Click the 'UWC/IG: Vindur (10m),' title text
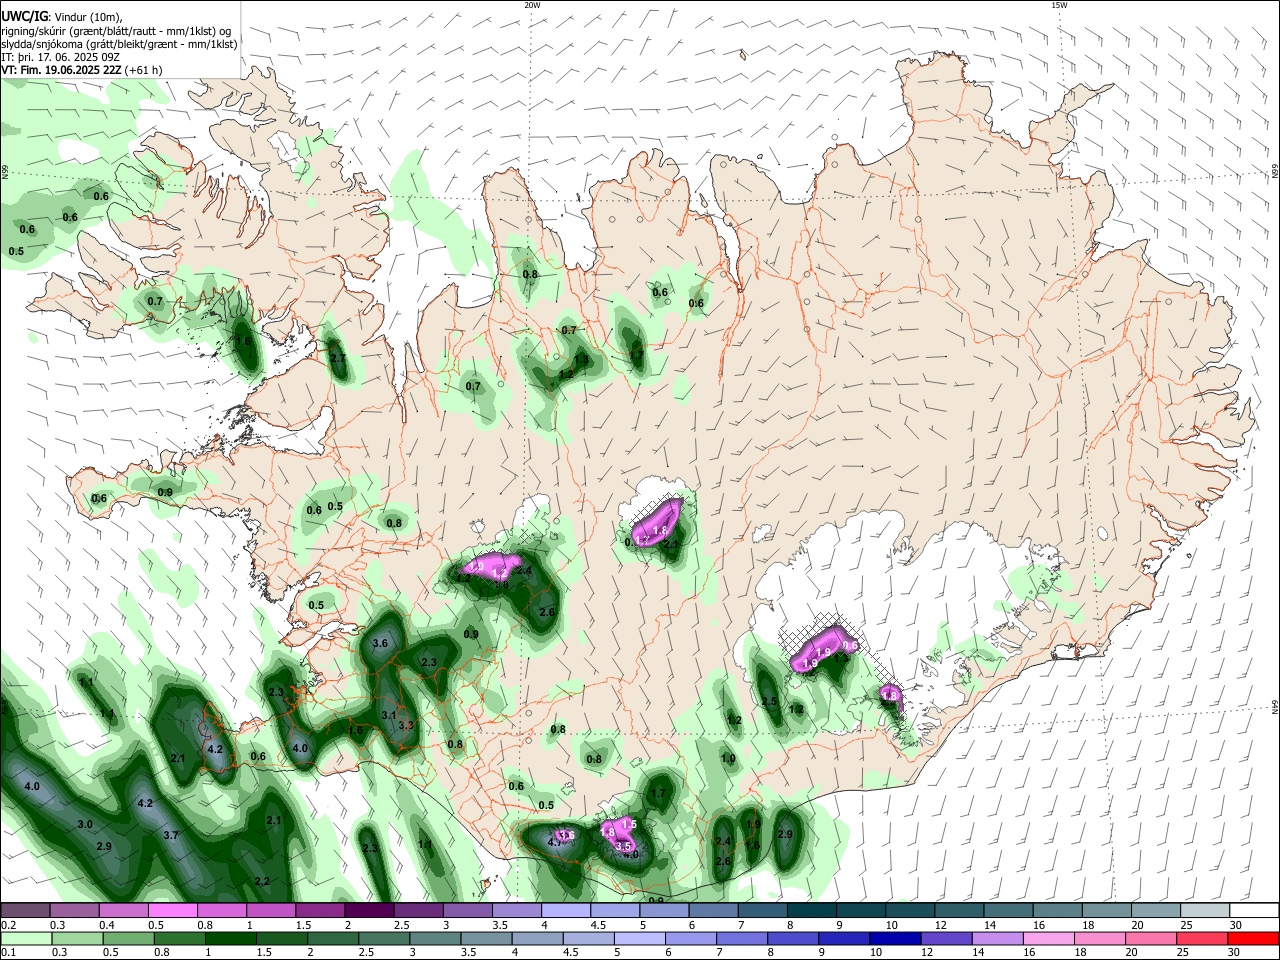This screenshot has height=960, width=1280. 61,17
